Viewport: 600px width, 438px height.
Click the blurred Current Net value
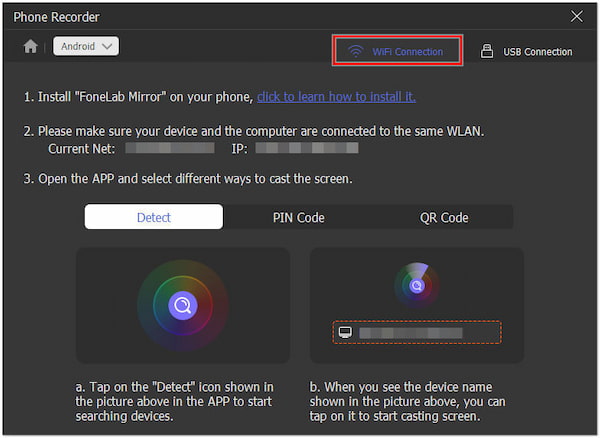tap(170, 148)
